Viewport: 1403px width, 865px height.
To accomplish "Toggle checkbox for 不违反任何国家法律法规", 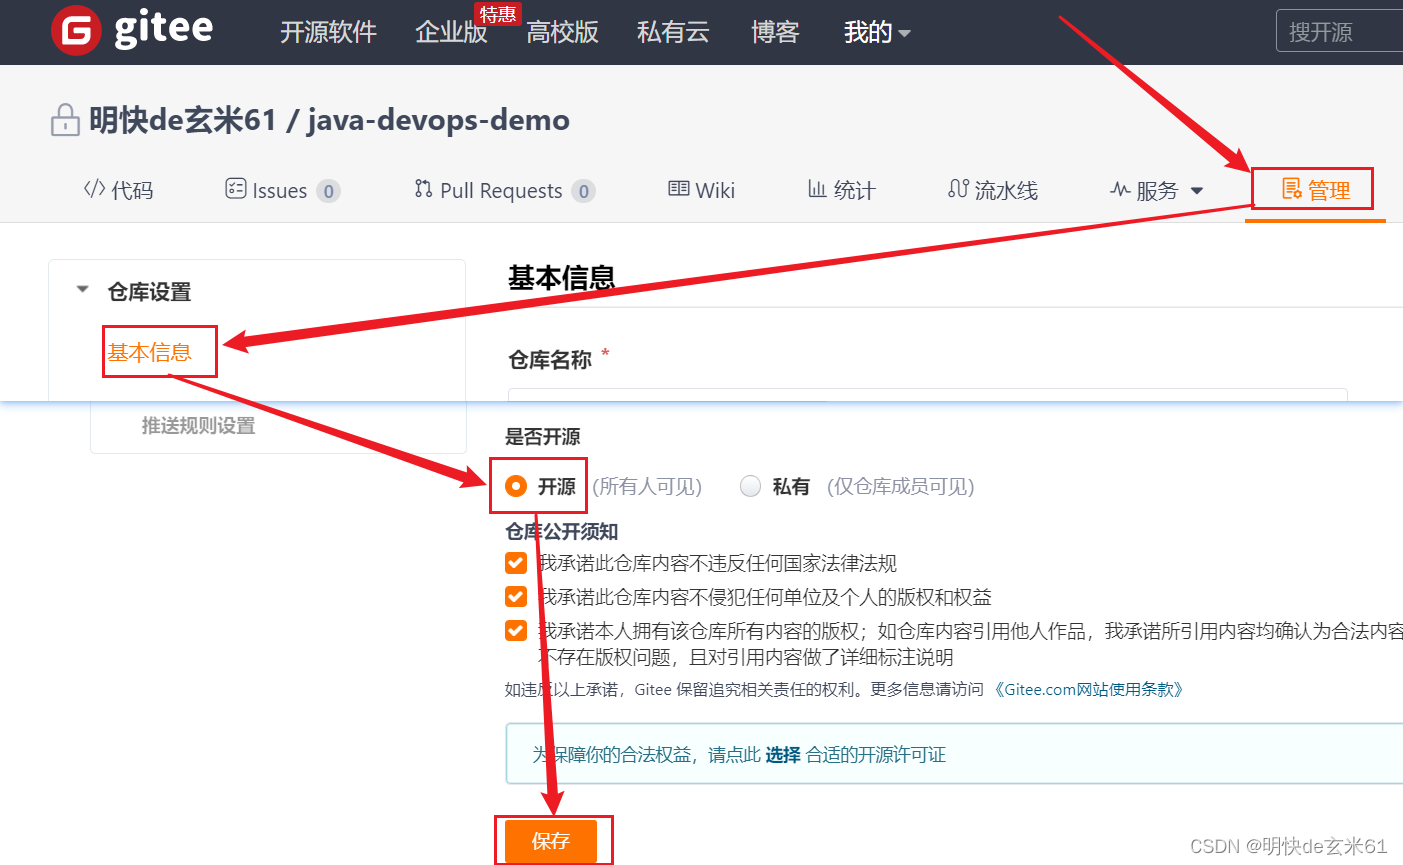I will [516, 563].
